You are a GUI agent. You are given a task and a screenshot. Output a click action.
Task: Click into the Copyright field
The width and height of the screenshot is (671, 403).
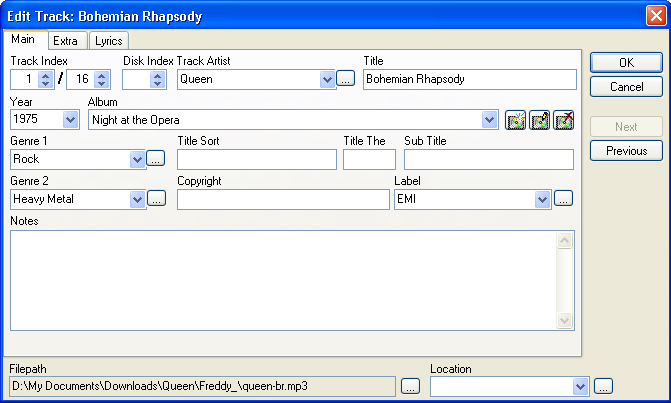[283, 199]
